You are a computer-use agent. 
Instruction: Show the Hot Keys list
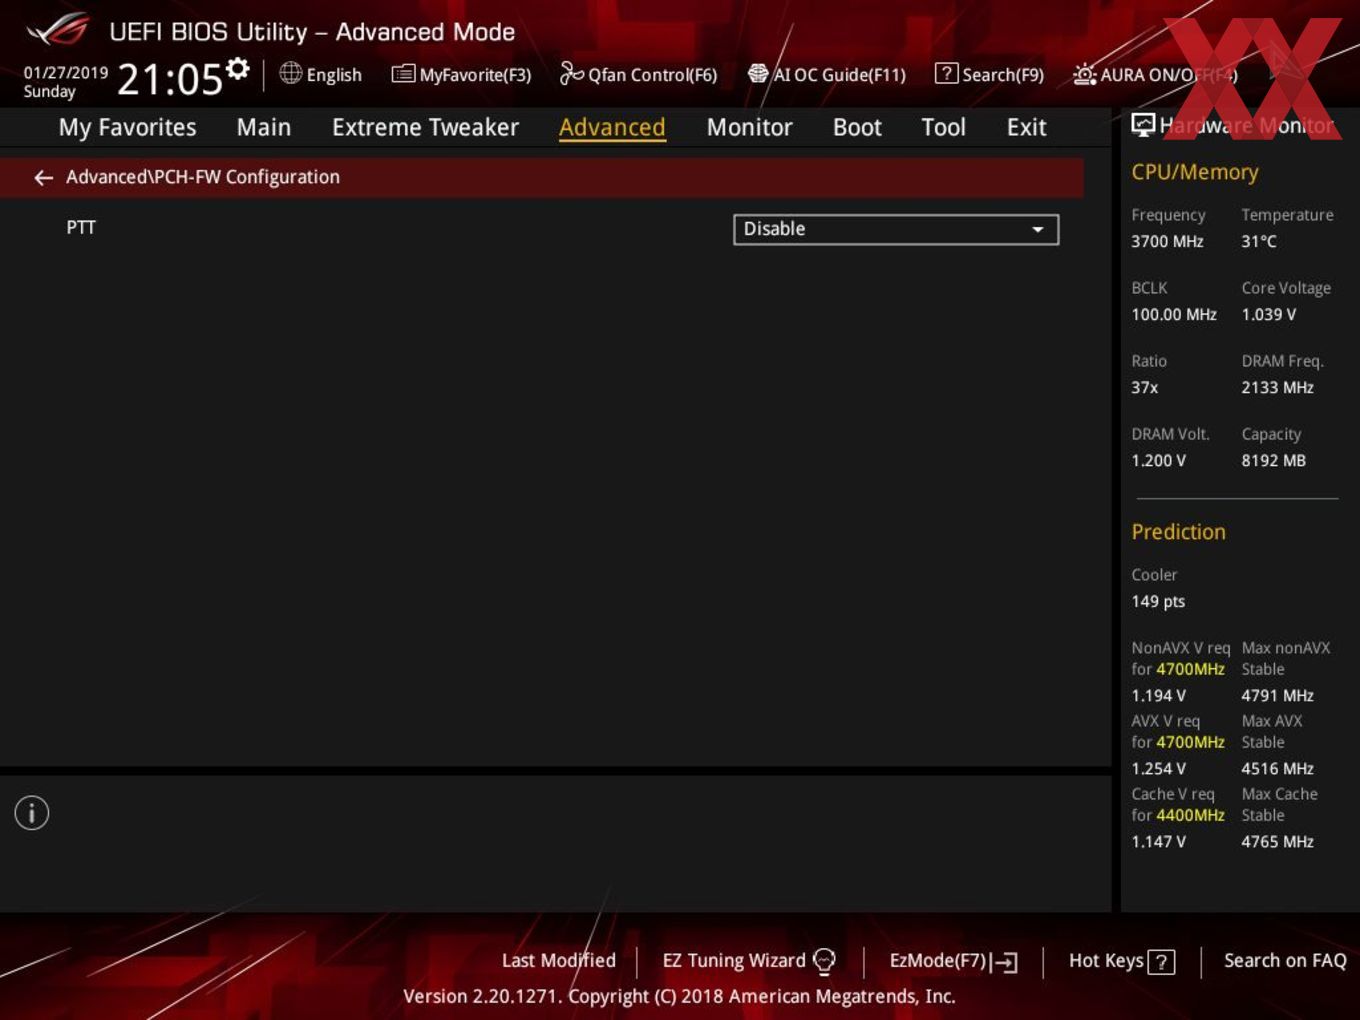(x=1122, y=961)
